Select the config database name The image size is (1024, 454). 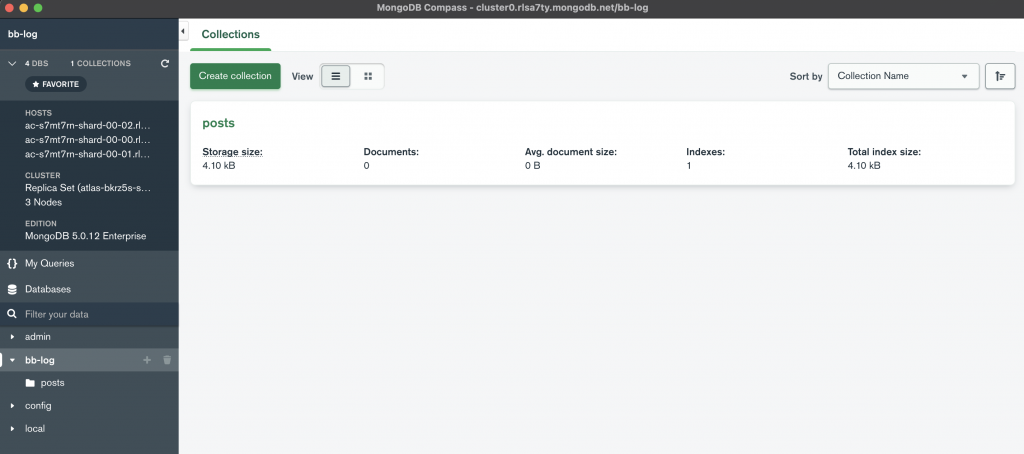point(38,406)
